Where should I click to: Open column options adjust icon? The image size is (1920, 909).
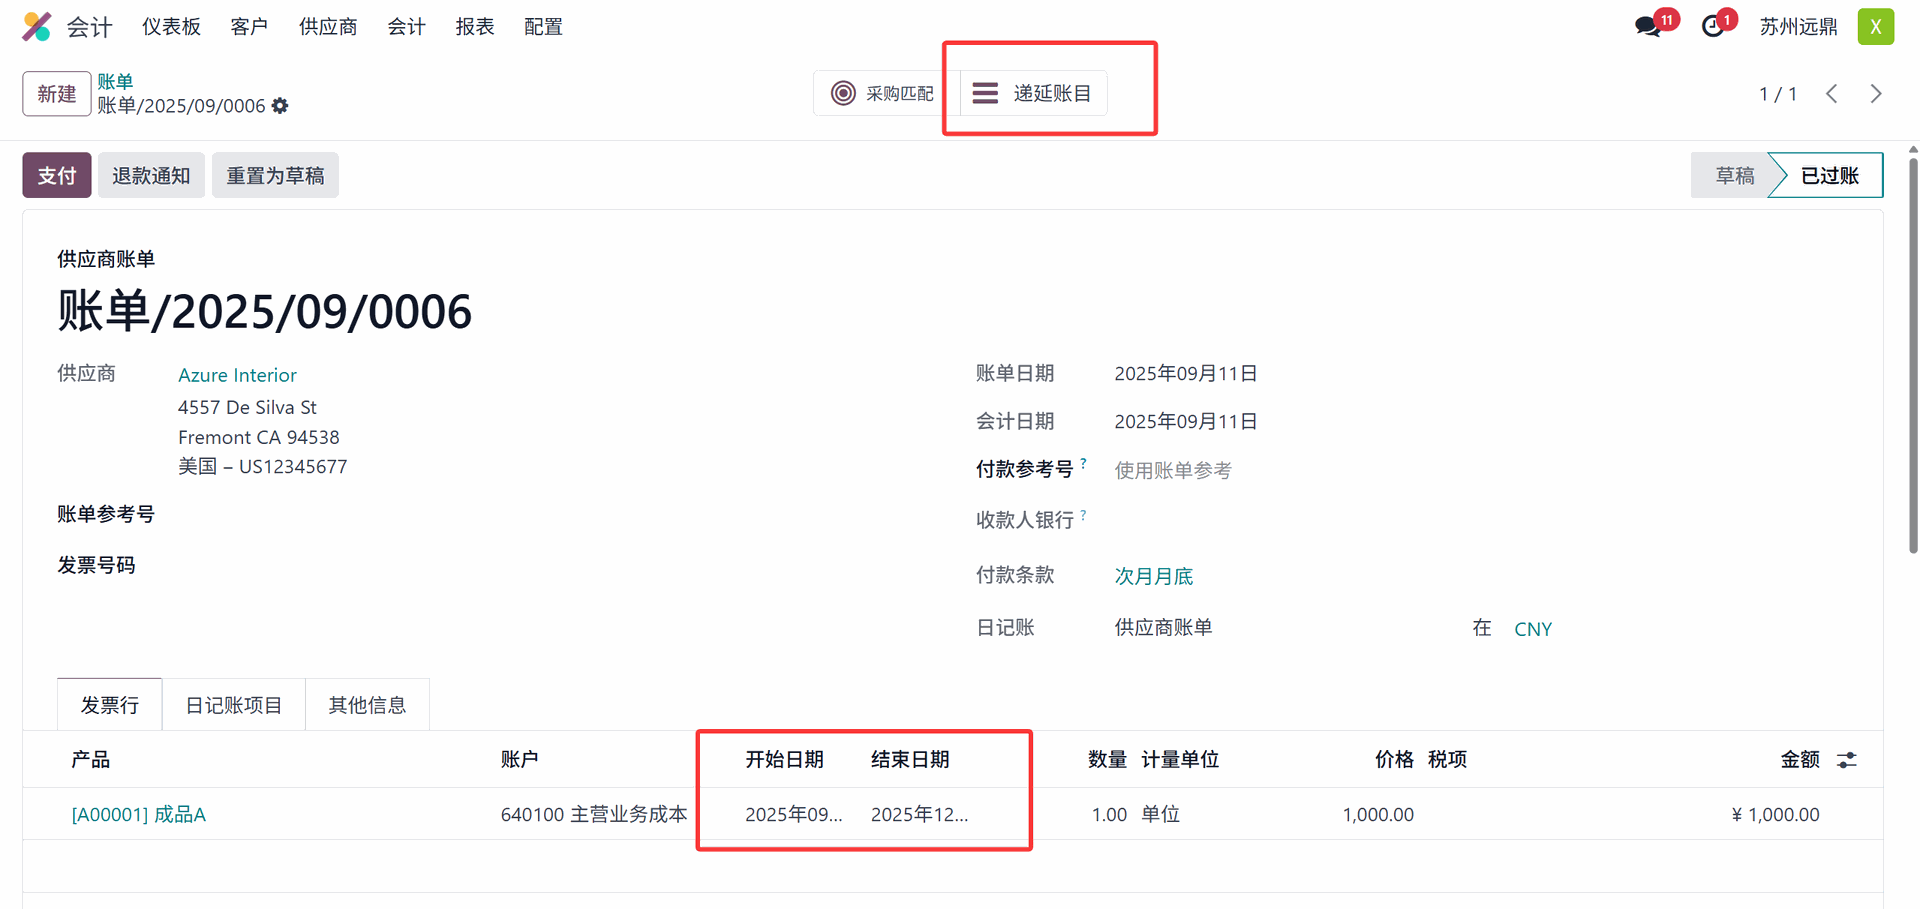point(1847,760)
